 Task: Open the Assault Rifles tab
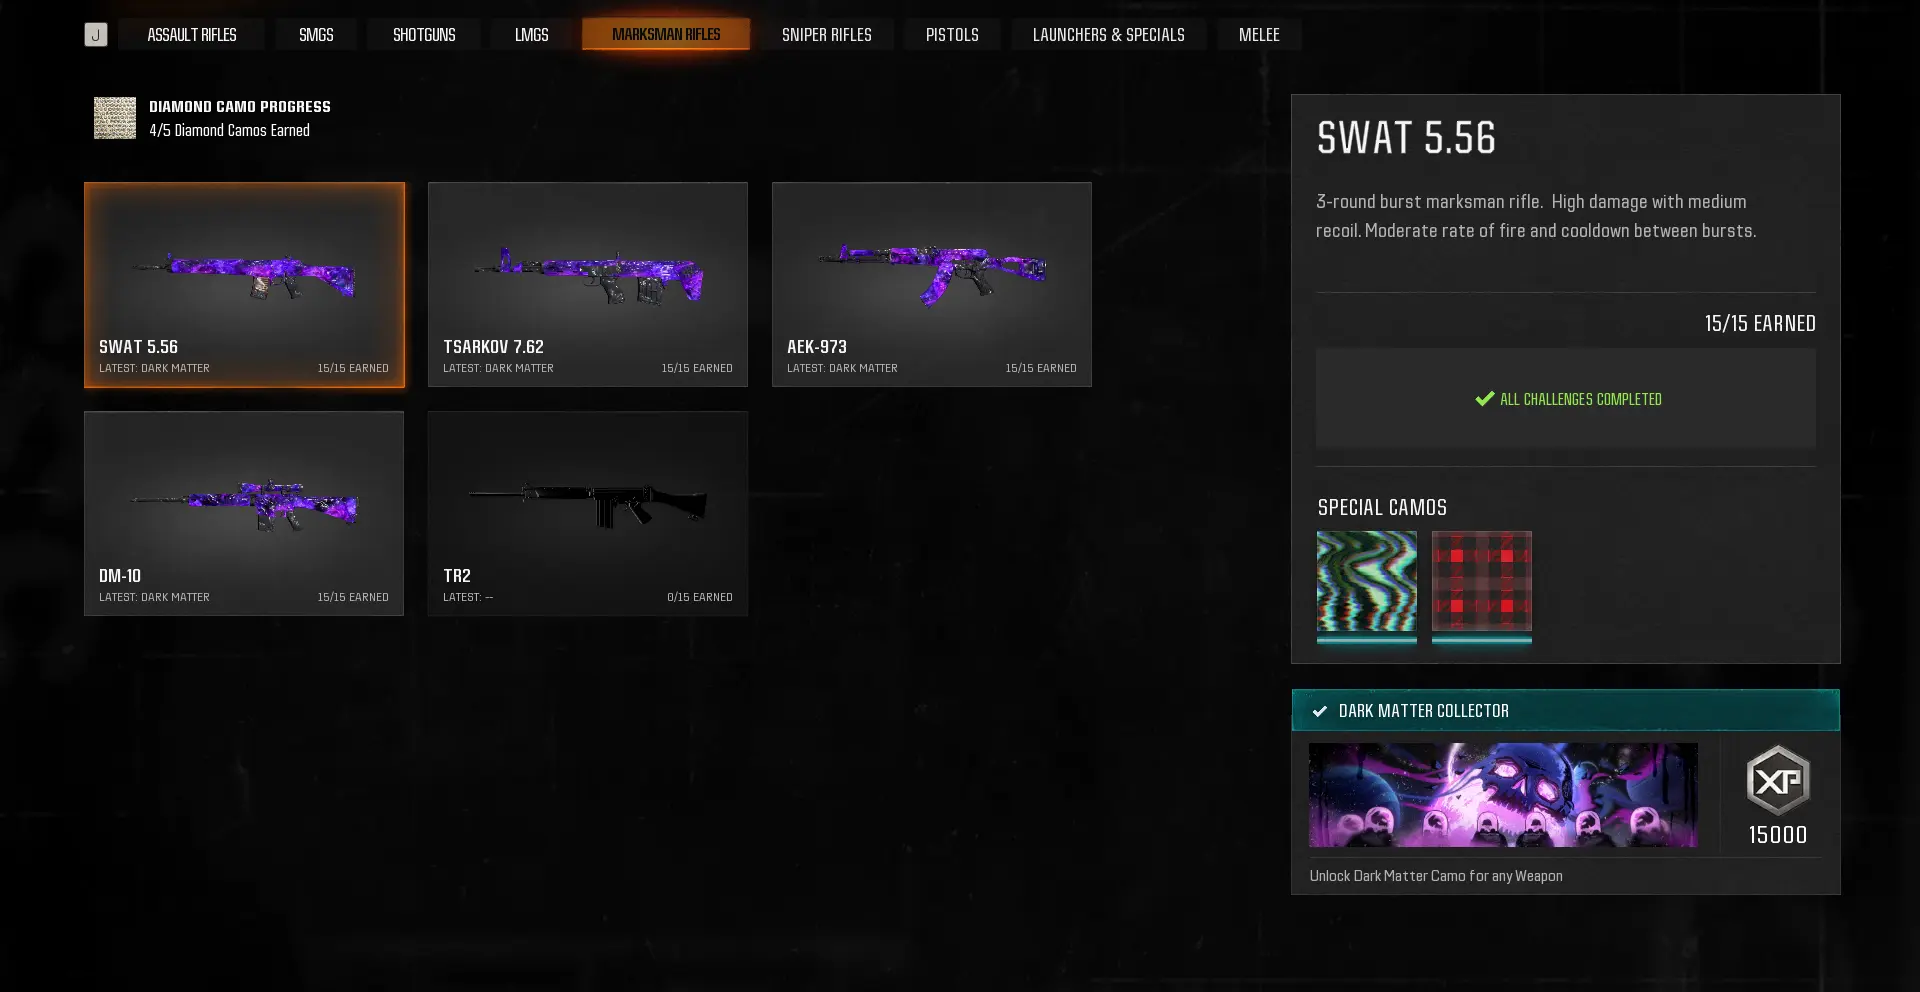(x=192, y=35)
